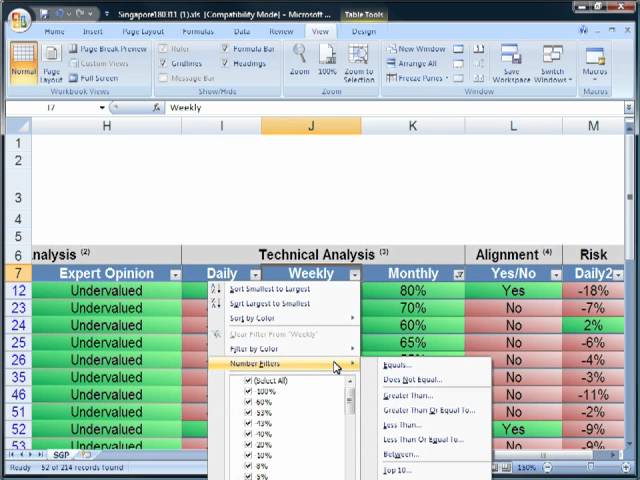Image resolution: width=640 pixels, height=480 pixels.
Task: Toggle the Formula Bar checkbox
Action: (x=225, y=49)
